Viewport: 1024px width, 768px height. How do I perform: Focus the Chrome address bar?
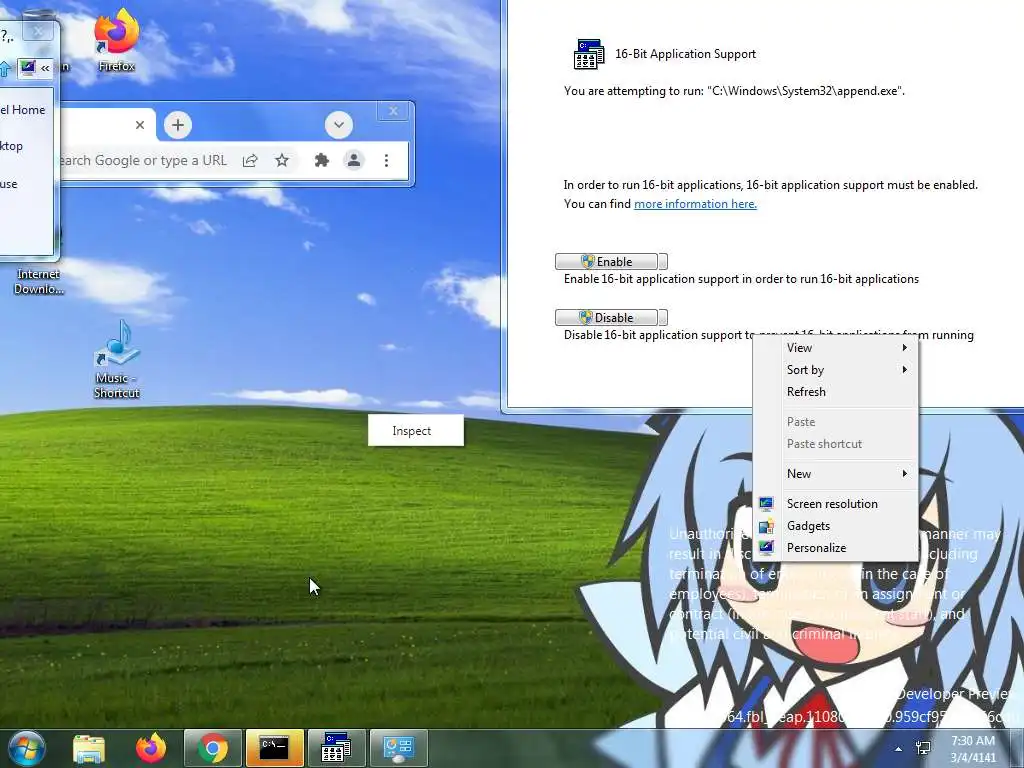[144, 160]
